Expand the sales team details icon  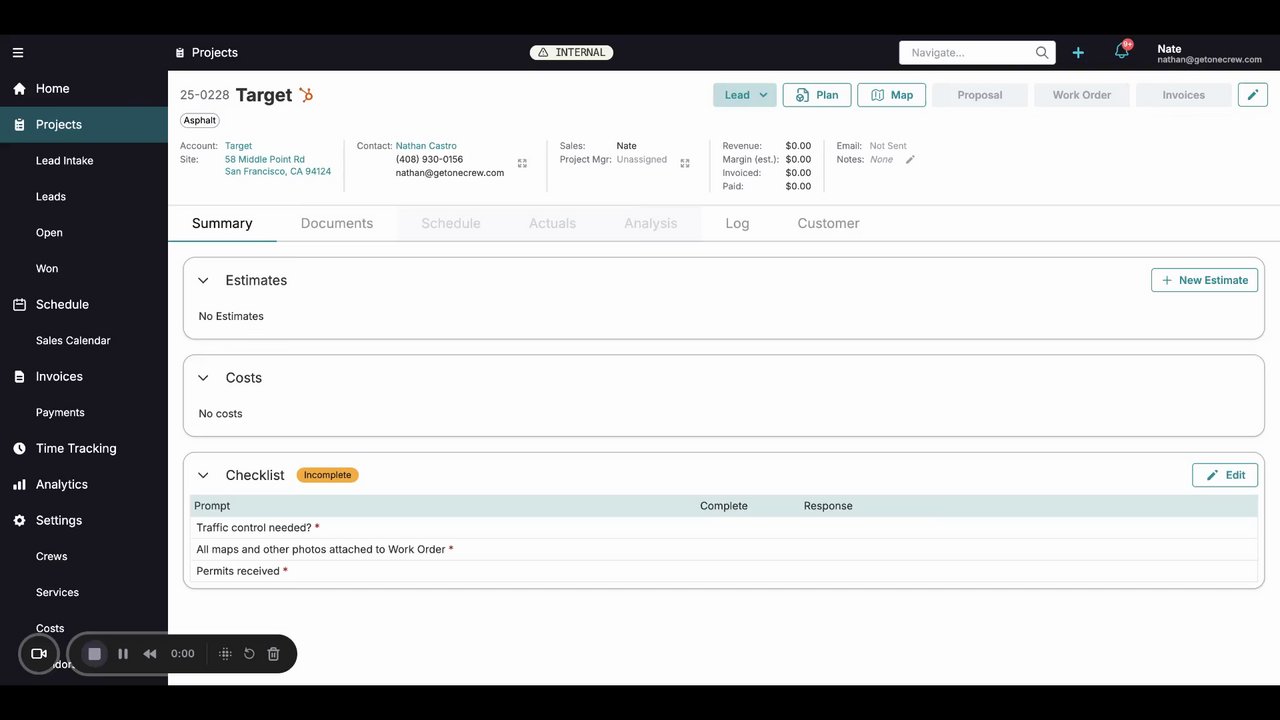coord(685,163)
